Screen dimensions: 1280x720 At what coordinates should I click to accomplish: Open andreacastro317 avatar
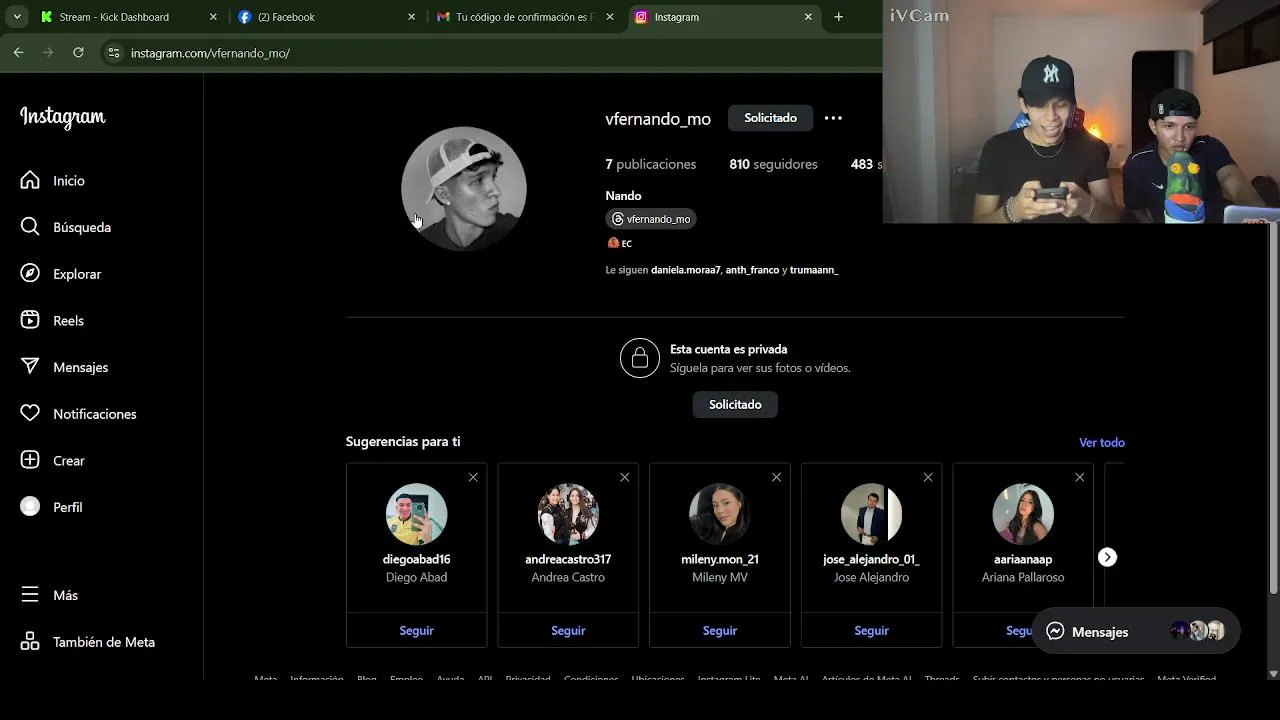click(x=568, y=514)
